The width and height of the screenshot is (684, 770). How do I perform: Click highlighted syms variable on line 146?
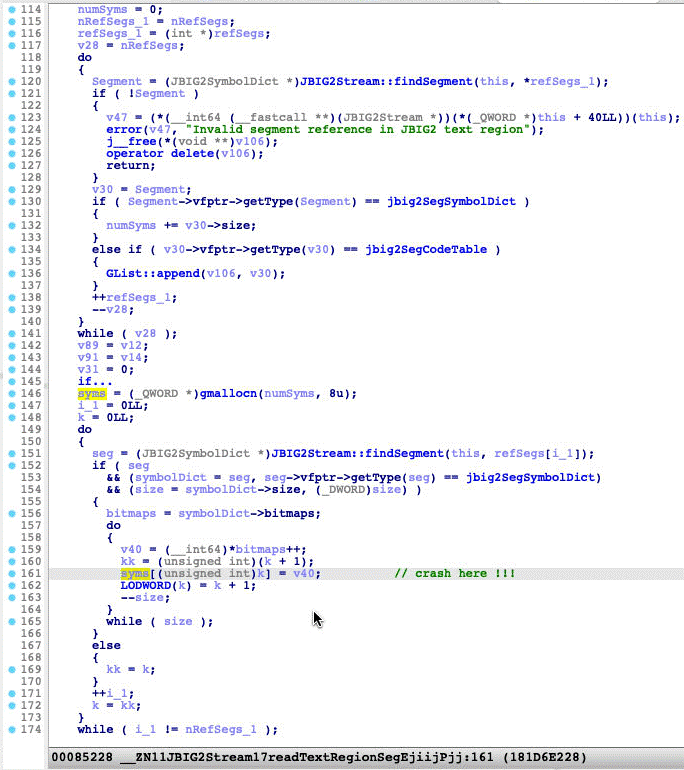(x=91, y=393)
